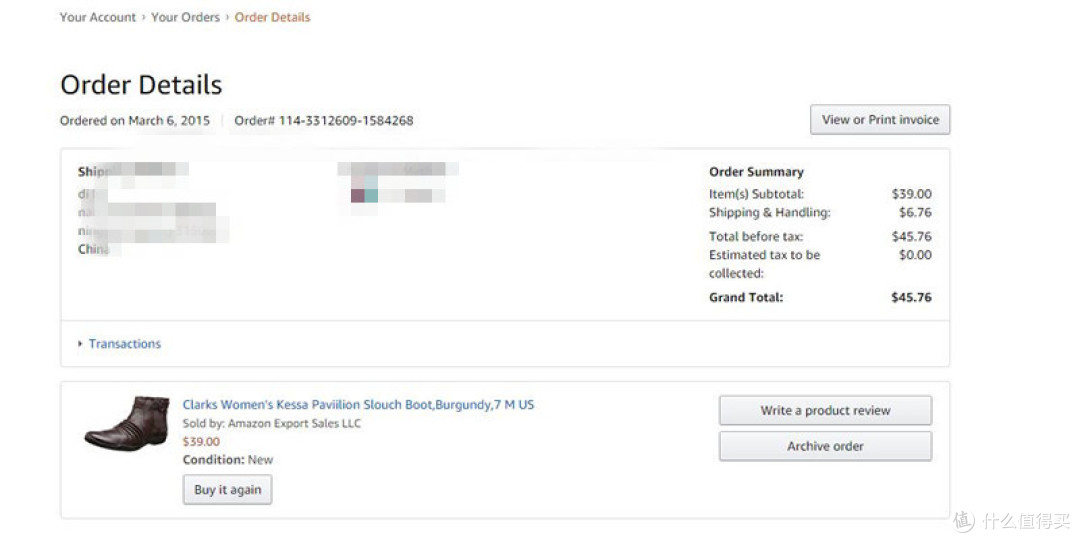Screen dimensions: 1080x543
Task: Click the Shipping & Handling $6.76 amount
Action: [x=915, y=212]
